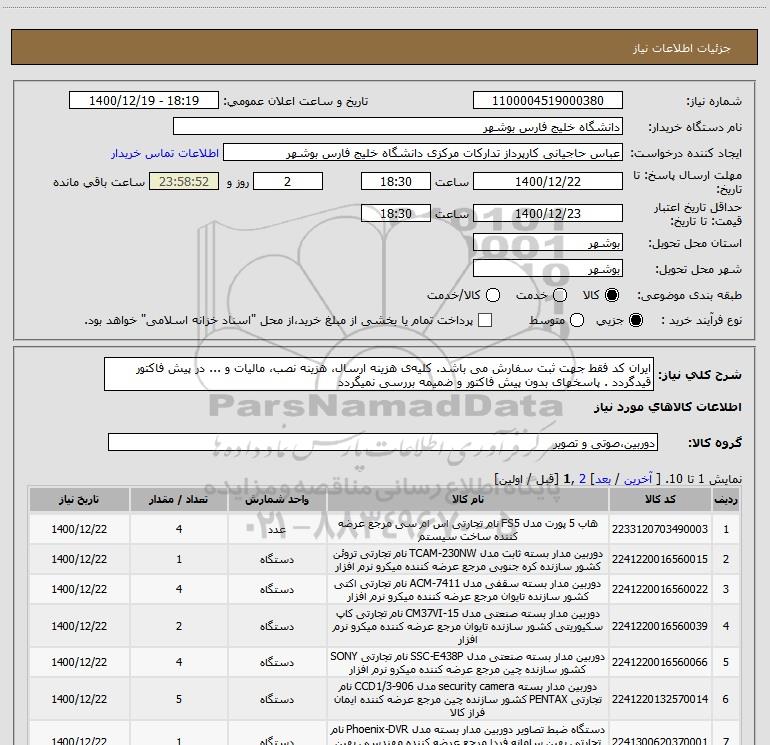Select the خدمت radio button
The image size is (770, 745).
[560, 295]
